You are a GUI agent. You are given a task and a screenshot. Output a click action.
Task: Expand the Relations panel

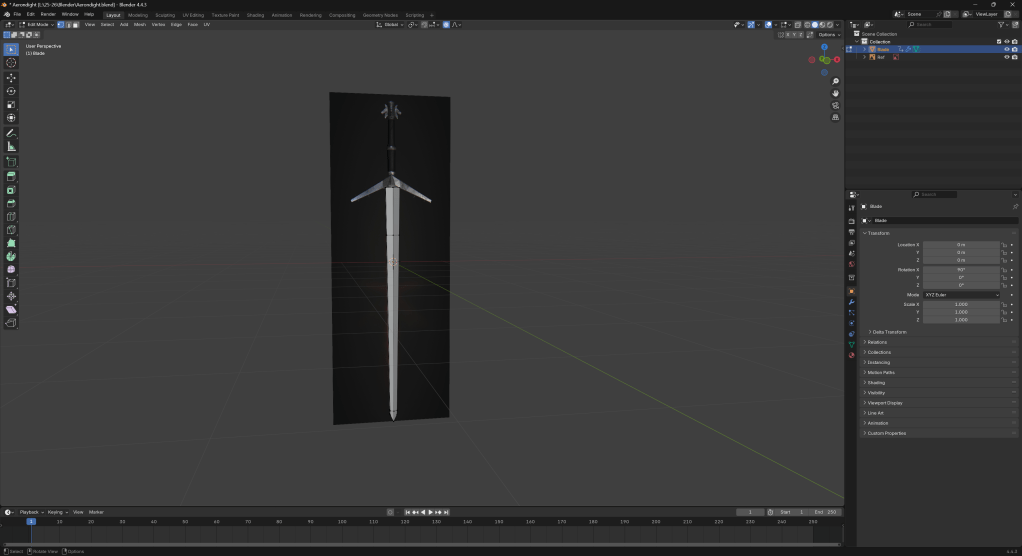click(877, 342)
